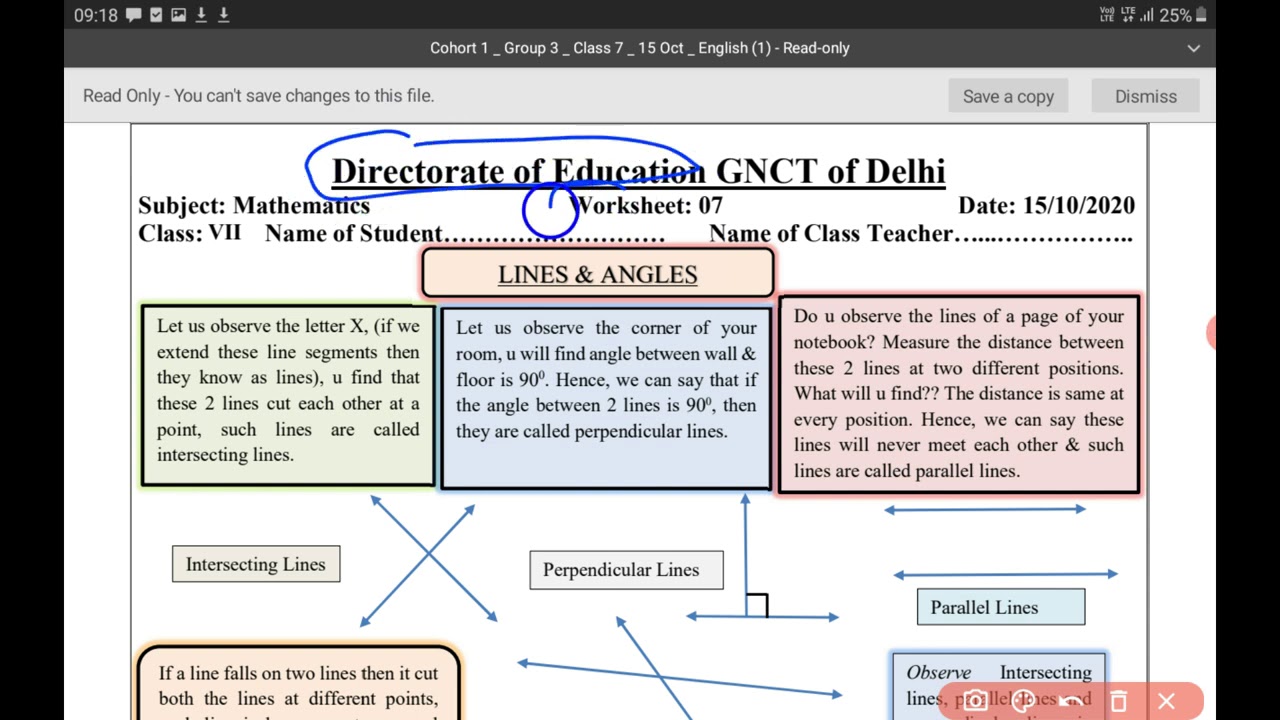Save a copy of the read-only file
Image resolution: width=1280 pixels, height=720 pixels.
pos(1008,96)
